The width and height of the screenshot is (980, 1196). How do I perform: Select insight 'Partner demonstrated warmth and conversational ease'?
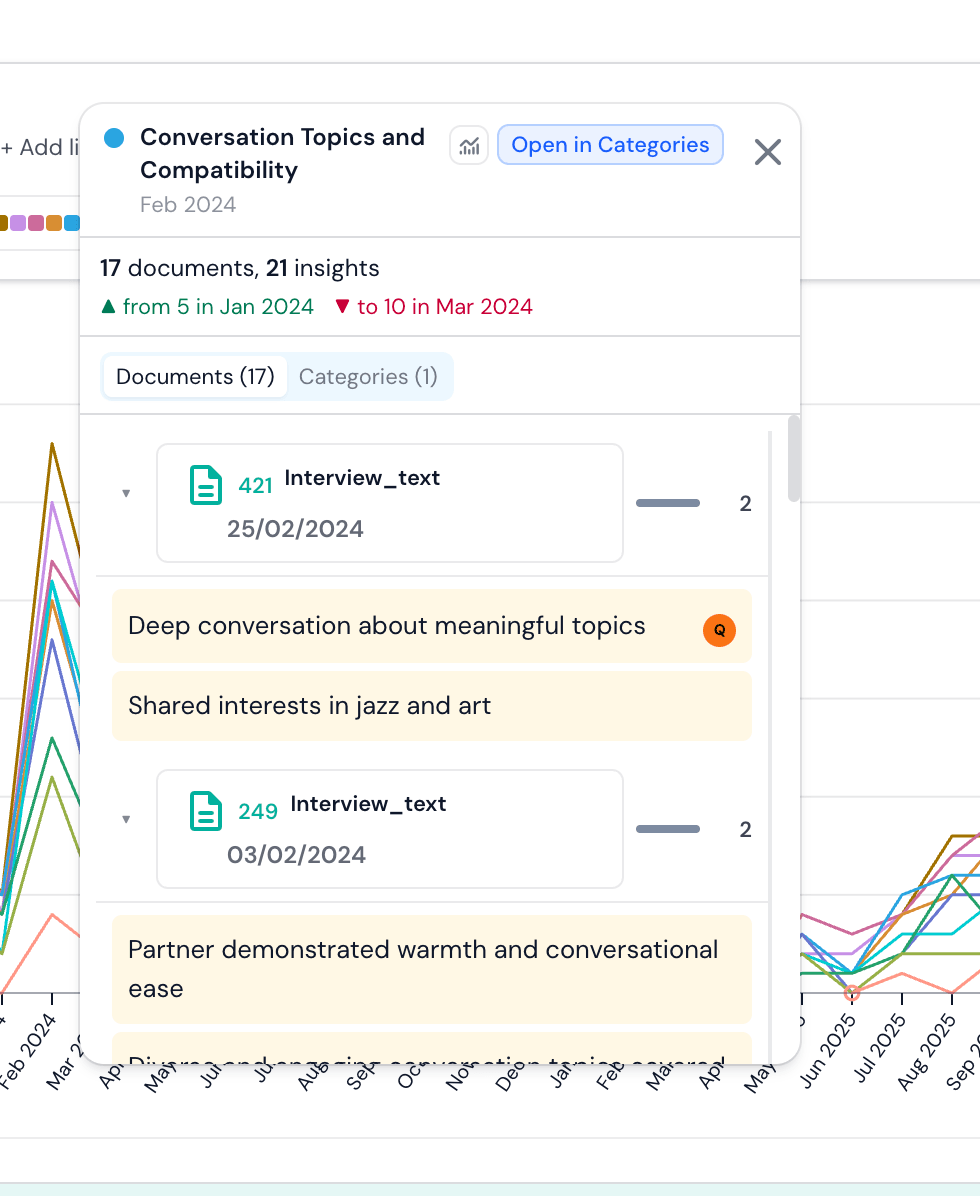(x=432, y=969)
